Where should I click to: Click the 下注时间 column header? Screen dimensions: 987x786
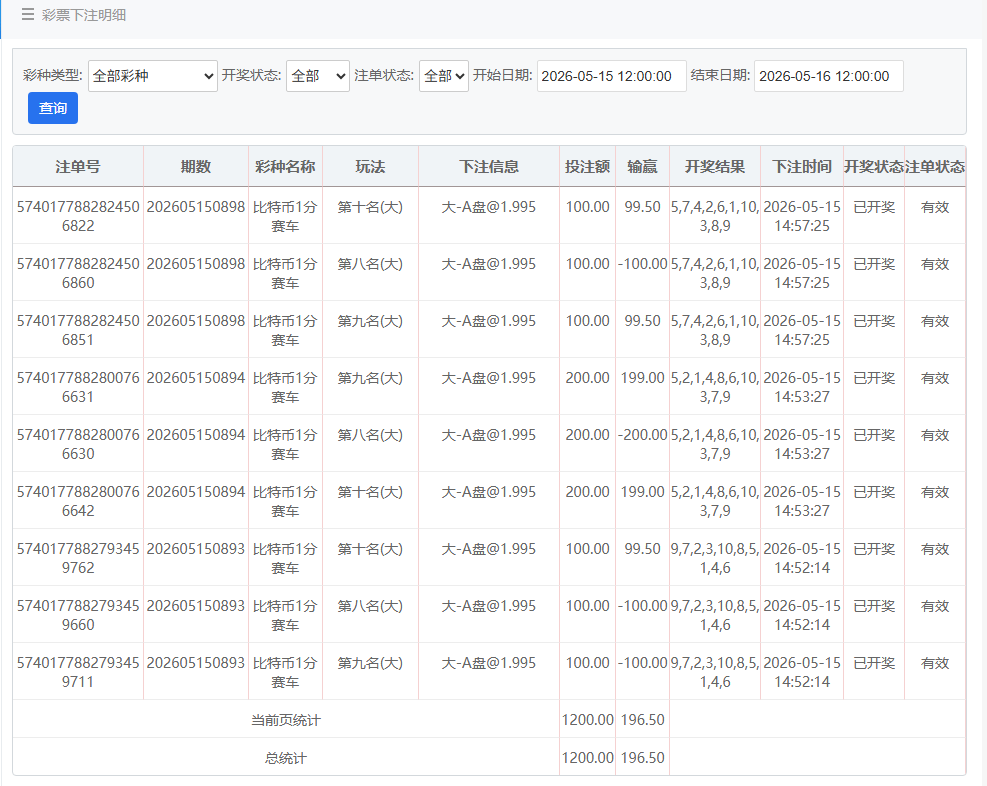pyautogui.click(x=802, y=167)
